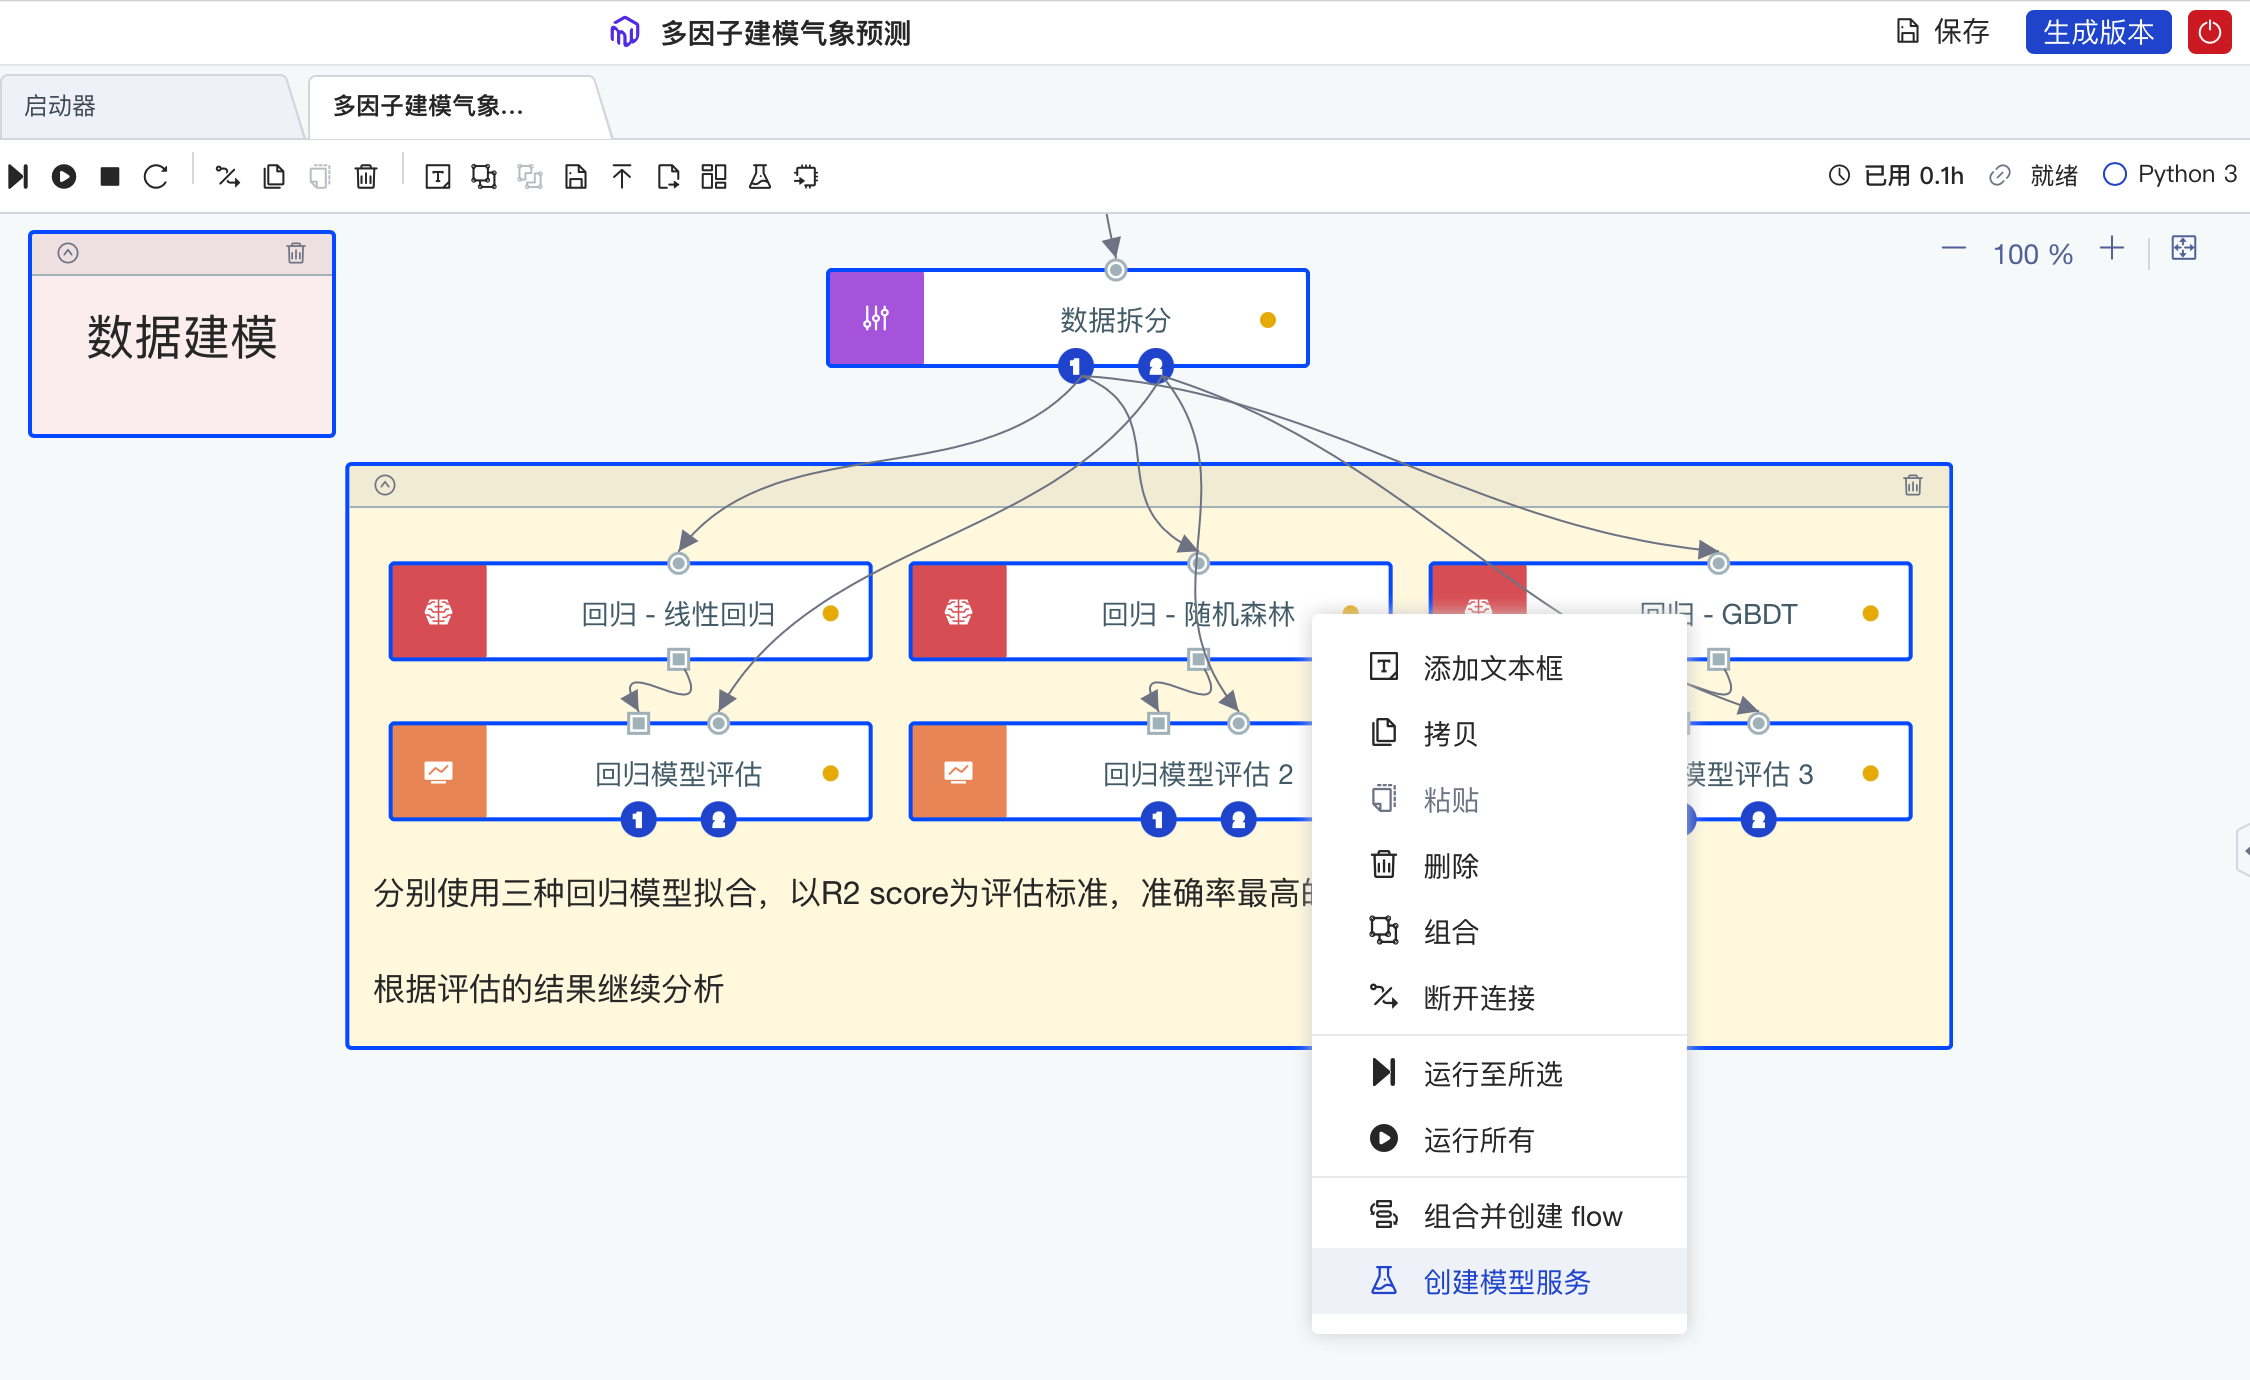
Task: Click the run-all play icon in toolbar
Action: (64, 177)
